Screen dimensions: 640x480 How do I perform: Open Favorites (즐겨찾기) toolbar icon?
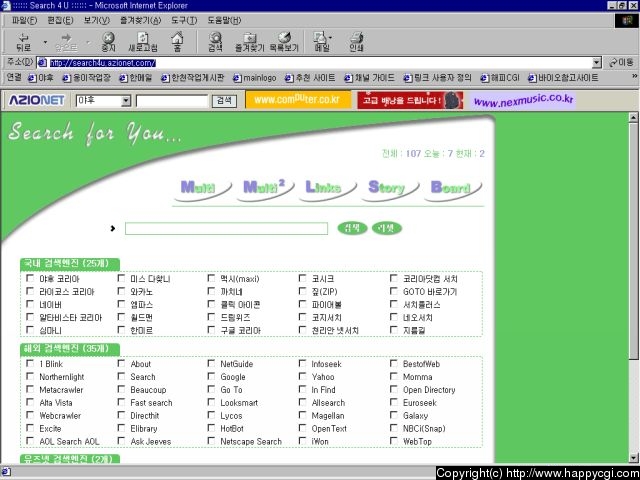tap(250, 42)
